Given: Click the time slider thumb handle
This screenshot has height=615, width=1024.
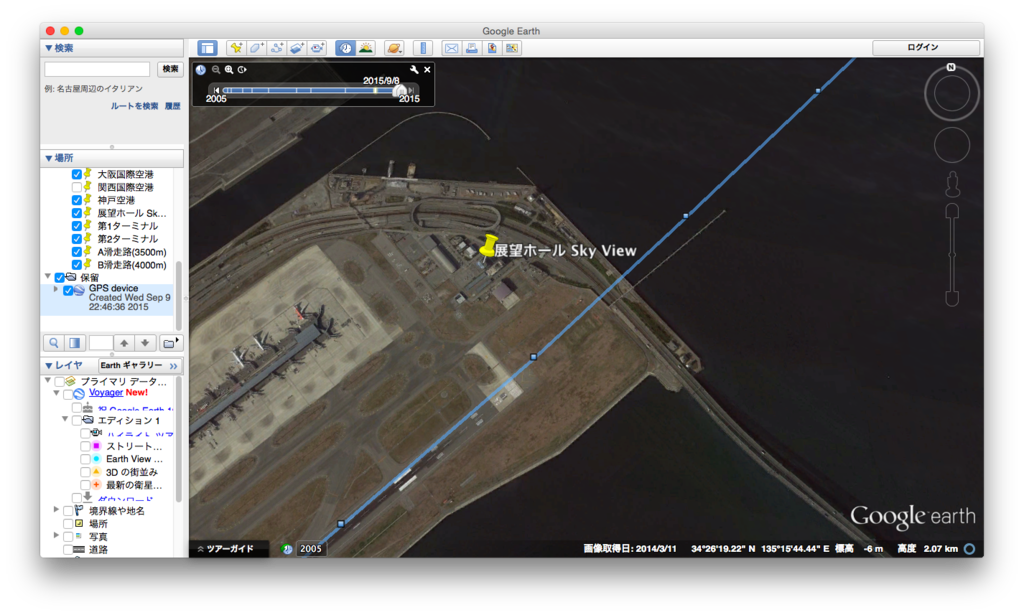Looking at the screenshot, I should [400, 90].
